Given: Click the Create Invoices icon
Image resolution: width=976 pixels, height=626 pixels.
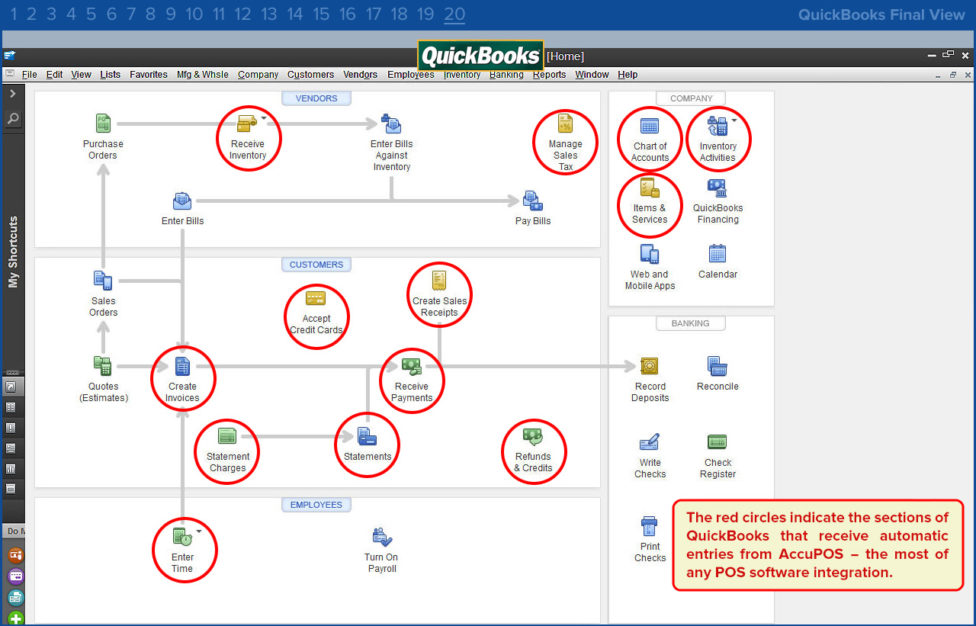Looking at the screenshot, I should click(182, 366).
